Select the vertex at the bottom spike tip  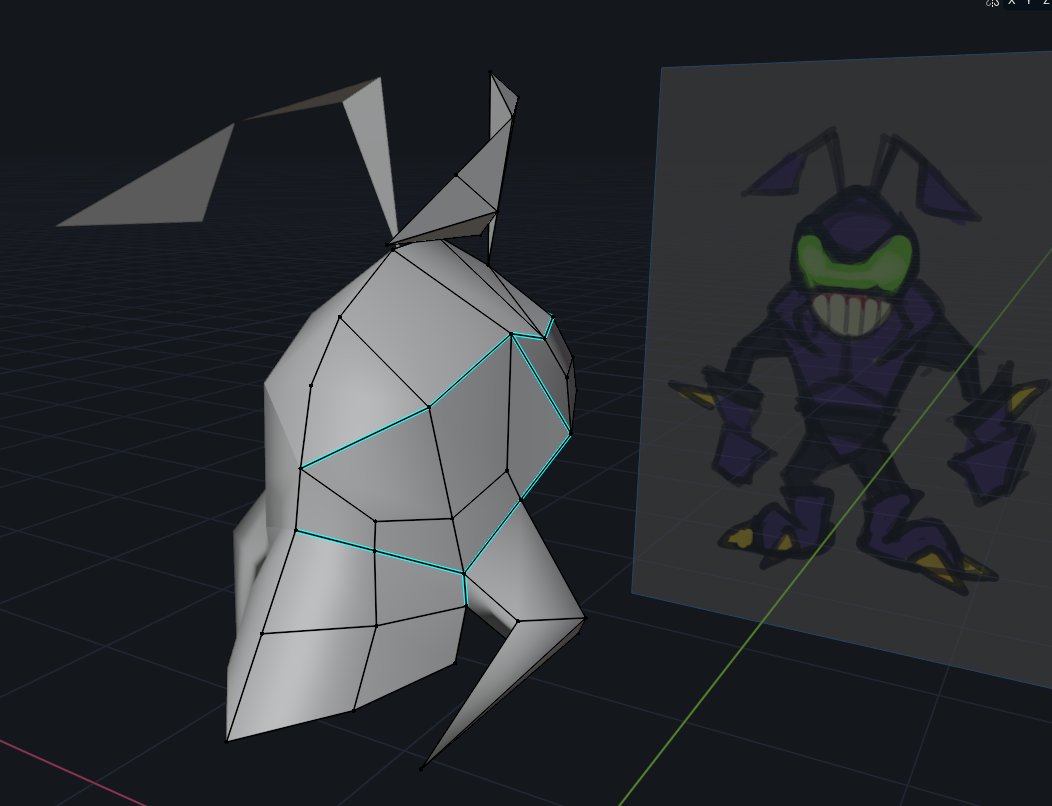coord(421,768)
